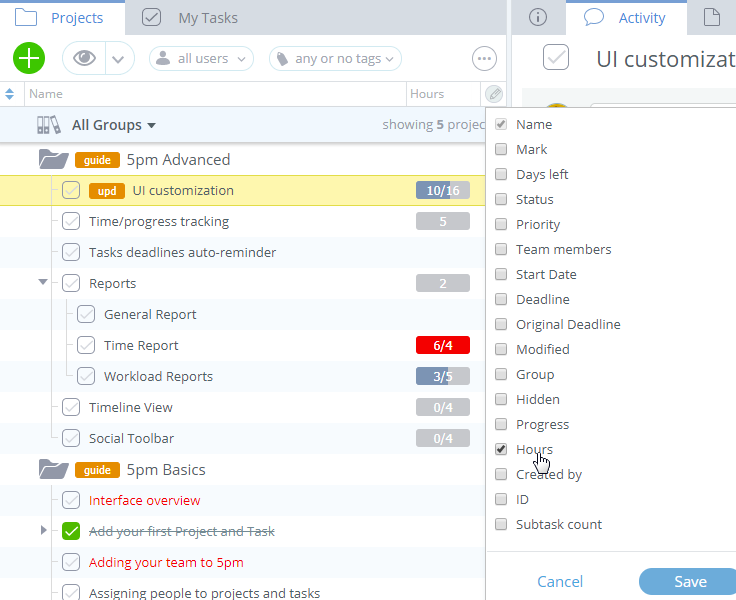
Task: Enable the Priority column checkbox
Action: [501, 224]
